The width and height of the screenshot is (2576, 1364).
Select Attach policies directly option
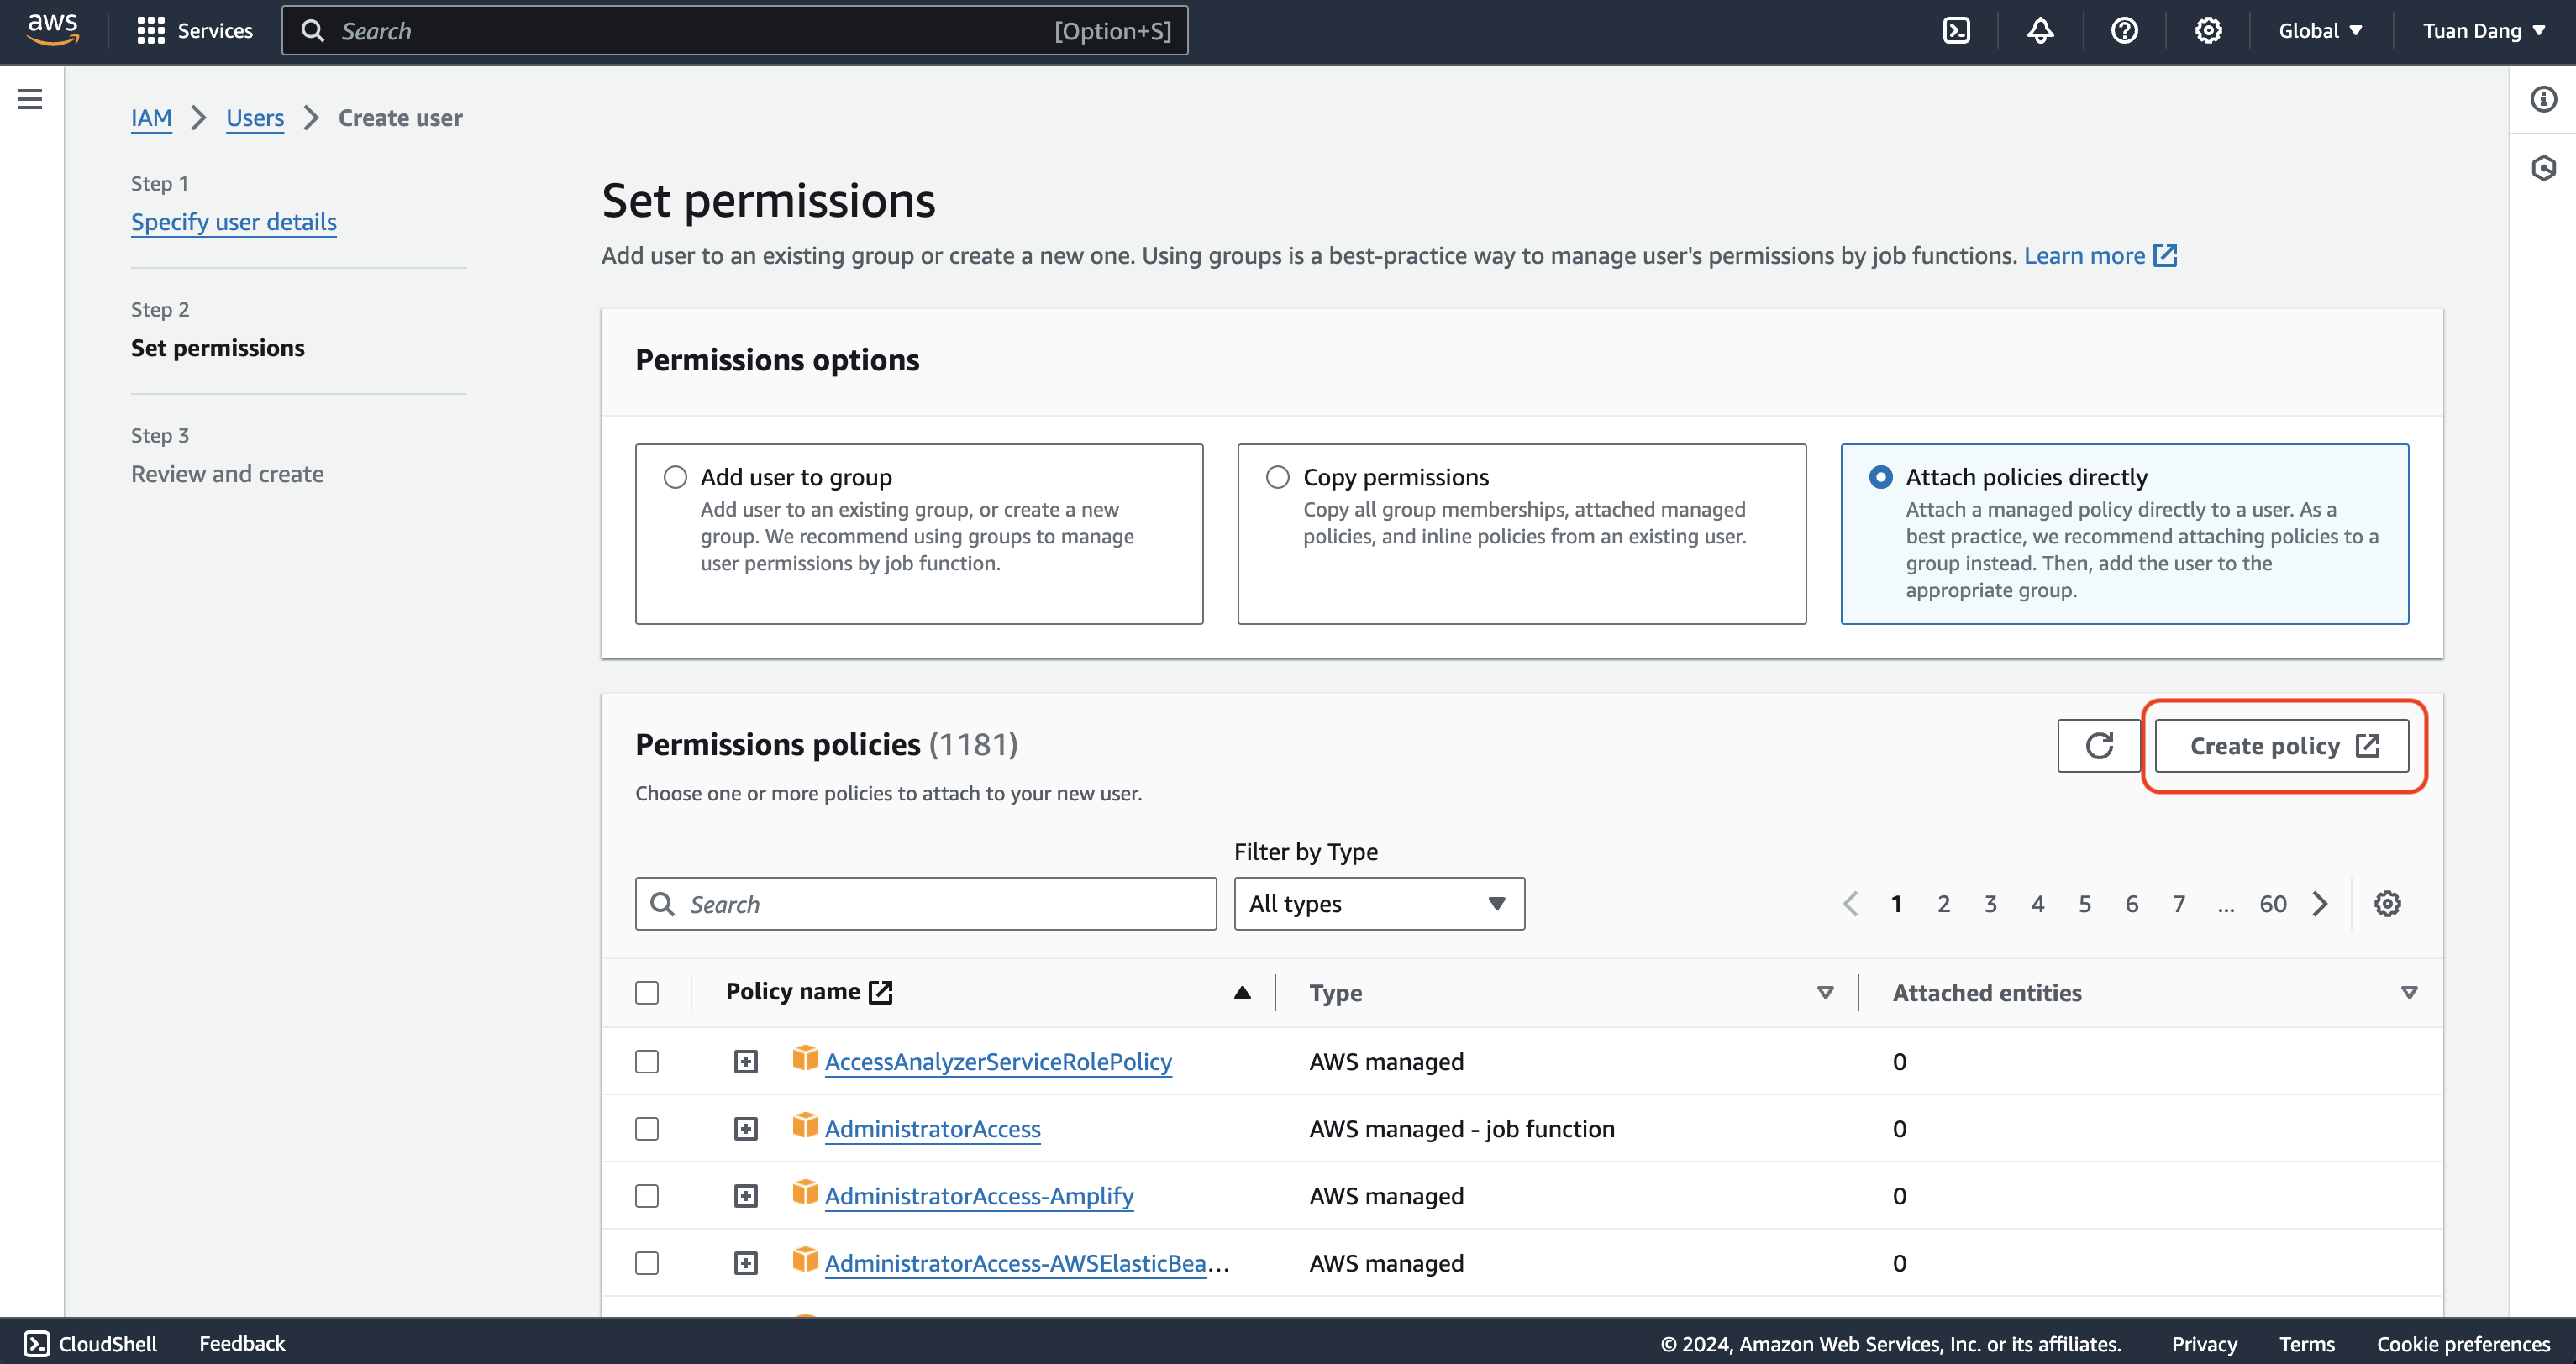pos(1881,477)
